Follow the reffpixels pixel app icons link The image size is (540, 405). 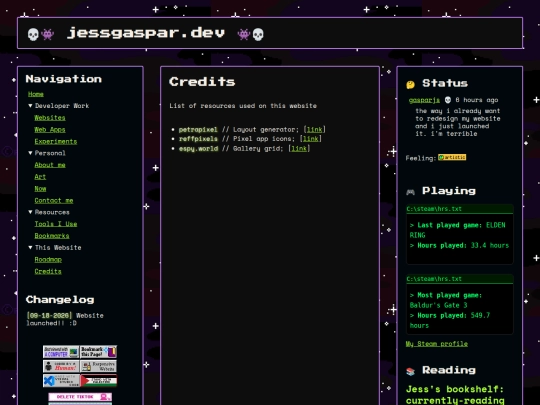(x=311, y=139)
